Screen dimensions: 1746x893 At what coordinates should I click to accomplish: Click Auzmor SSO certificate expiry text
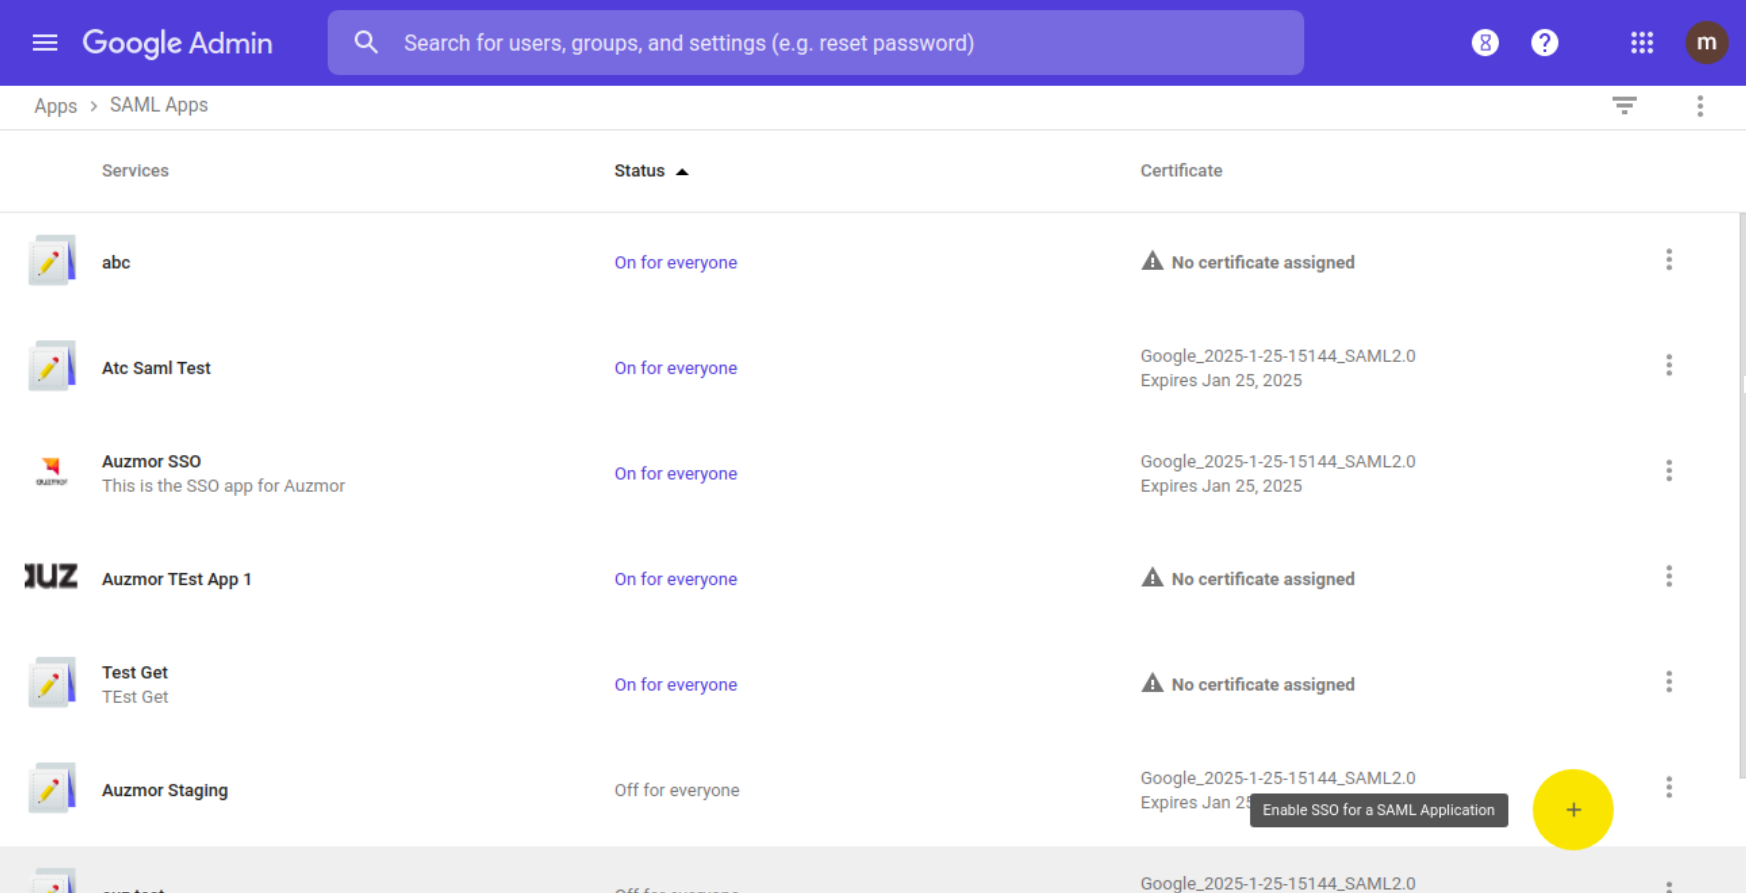(x=1221, y=486)
